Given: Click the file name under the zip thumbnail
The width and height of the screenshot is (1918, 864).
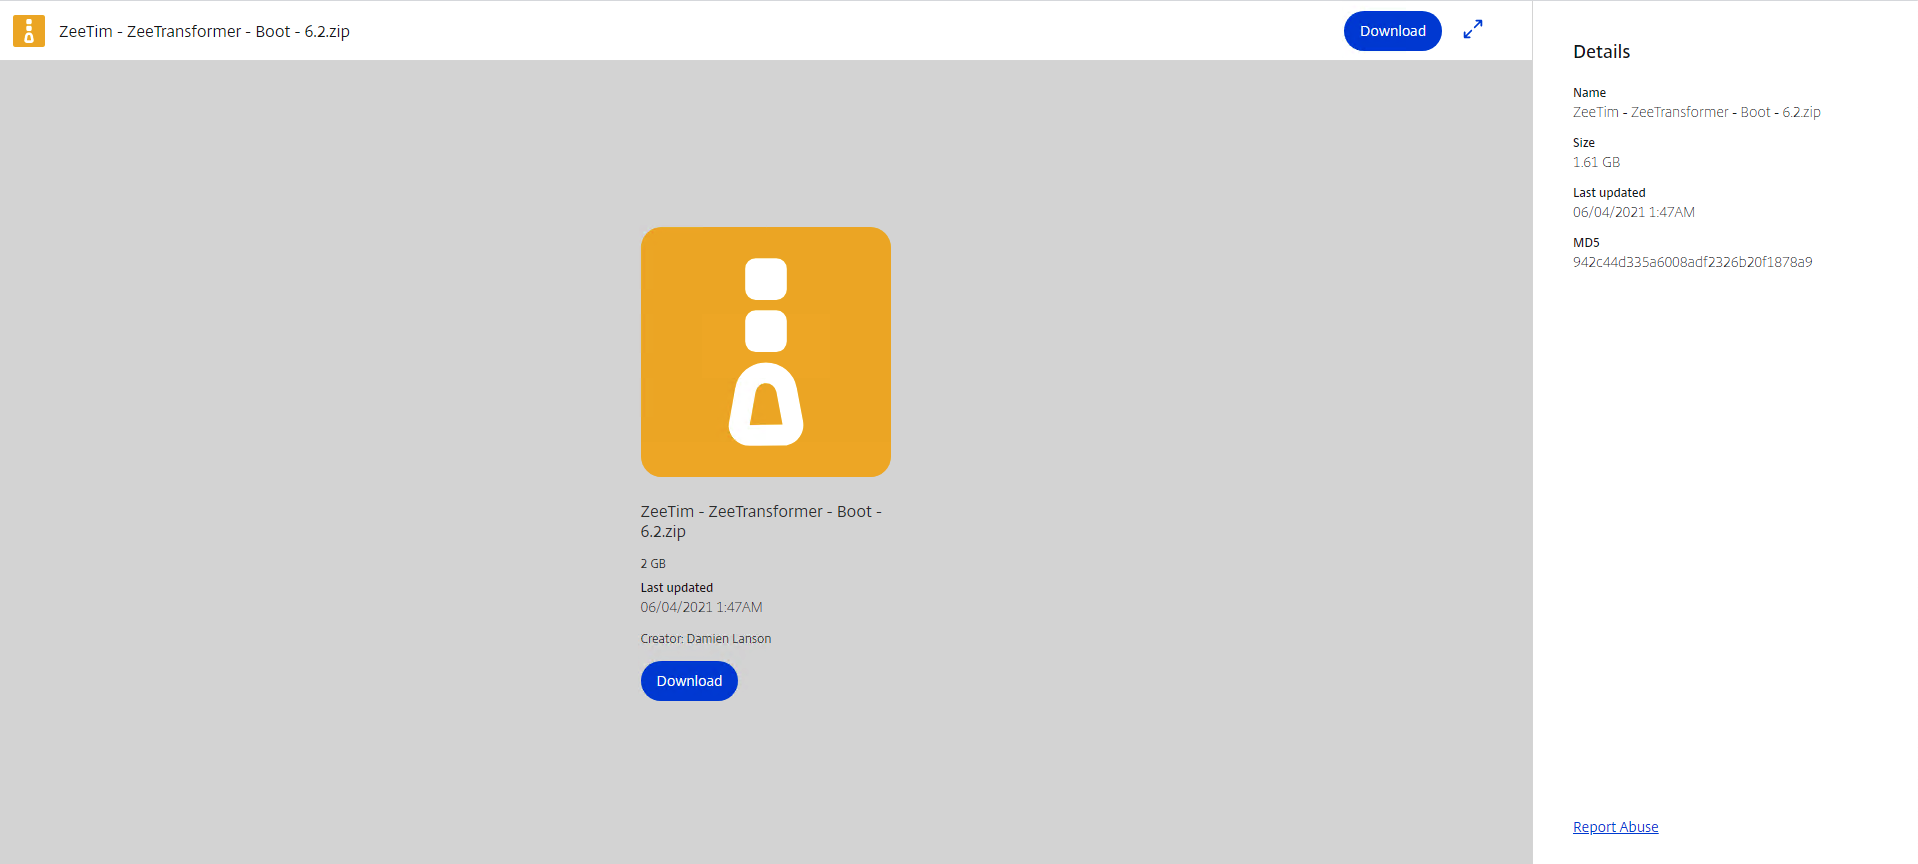Looking at the screenshot, I should pos(760,521).
